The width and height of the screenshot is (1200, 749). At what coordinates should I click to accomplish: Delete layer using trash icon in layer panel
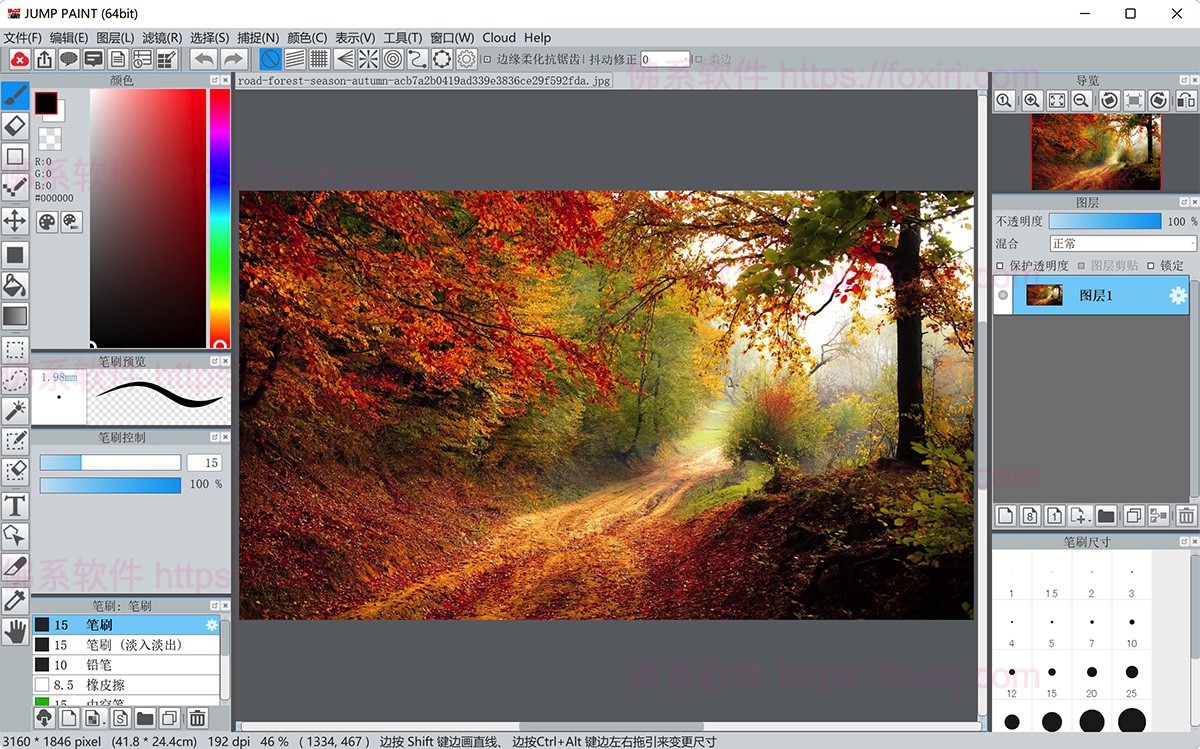(1186, 516)
